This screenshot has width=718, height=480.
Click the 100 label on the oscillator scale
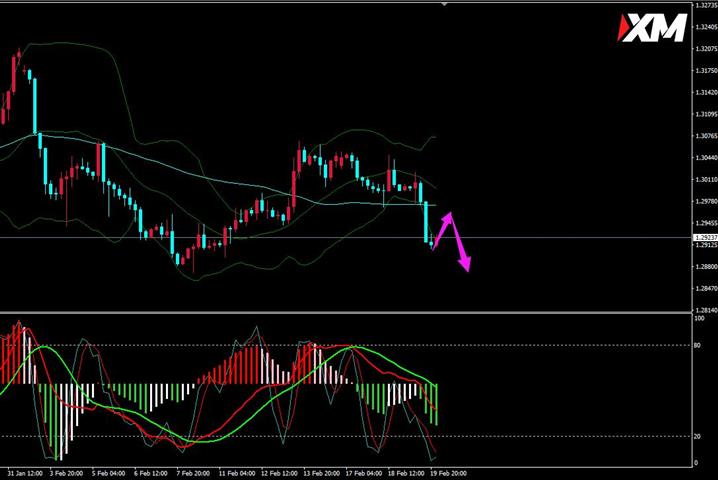699,318
